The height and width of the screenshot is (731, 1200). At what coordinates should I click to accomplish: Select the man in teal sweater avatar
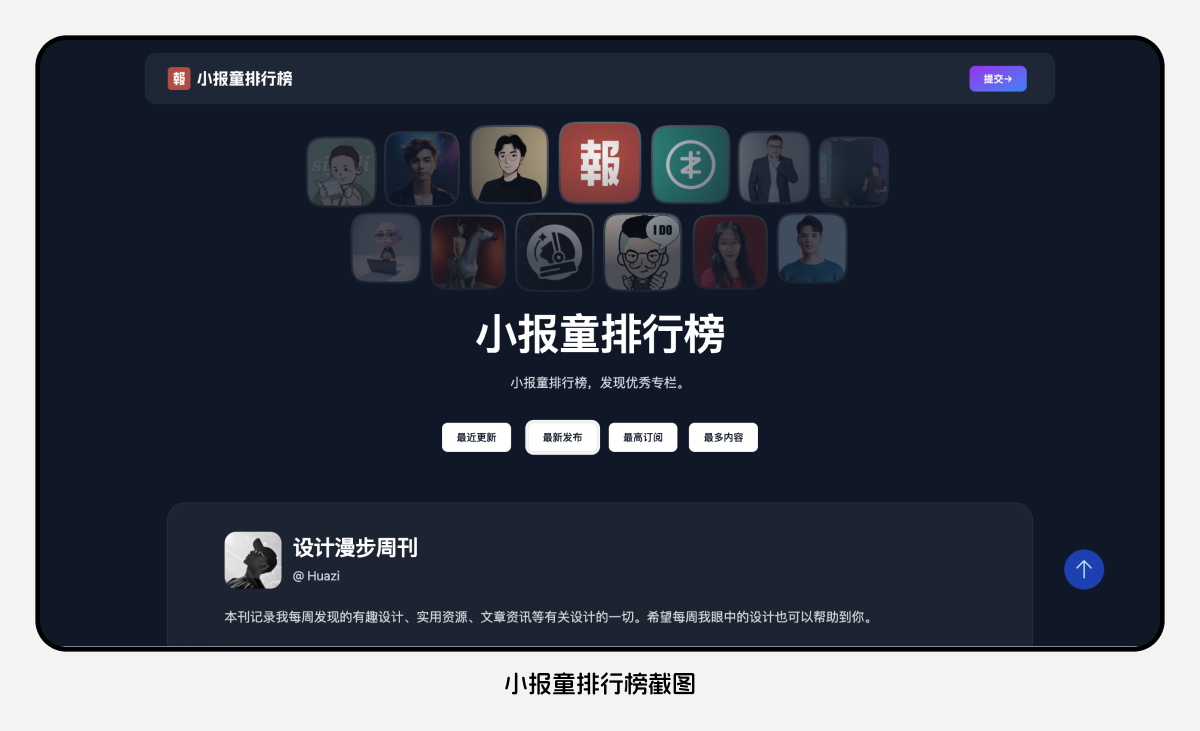[x=812, y=248]
